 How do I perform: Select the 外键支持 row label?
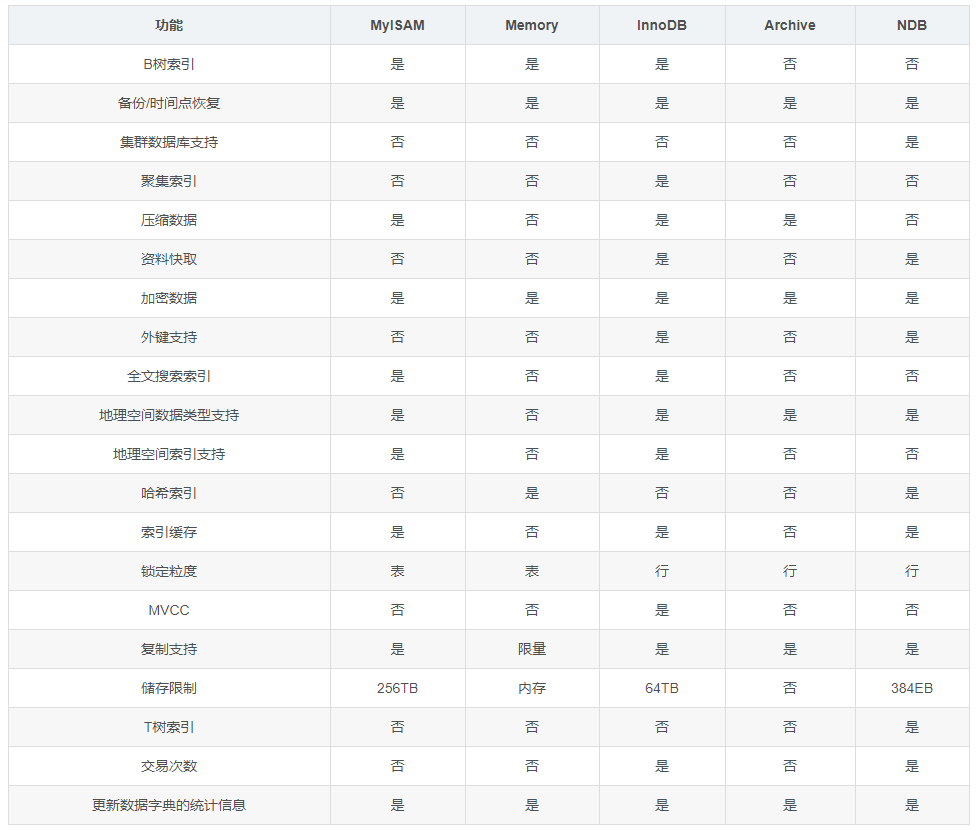tap(169, 337)
